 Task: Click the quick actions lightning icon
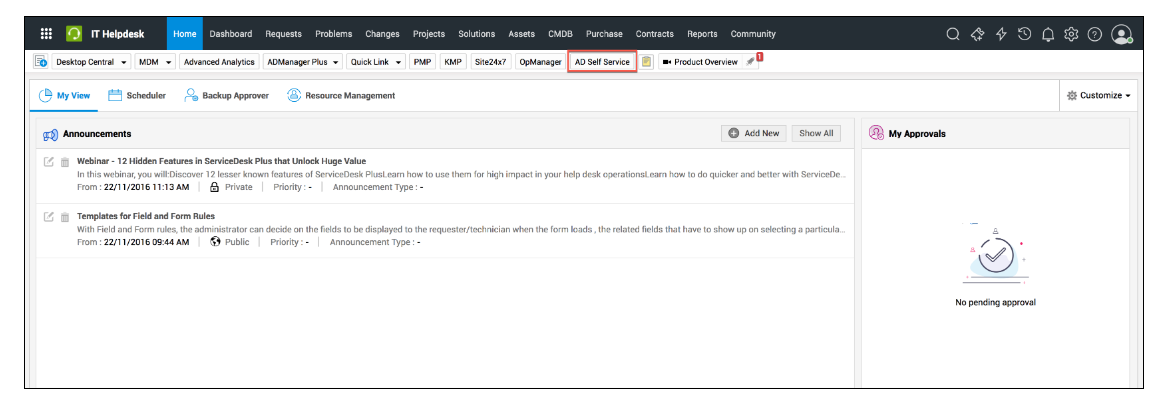1001,34
